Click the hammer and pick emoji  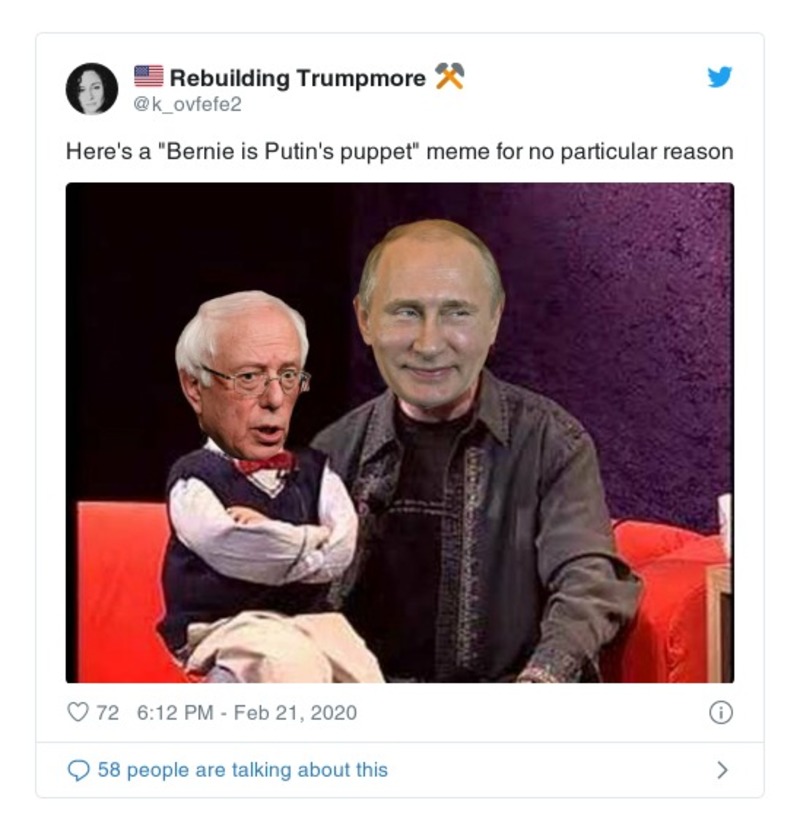click(450, 76)
